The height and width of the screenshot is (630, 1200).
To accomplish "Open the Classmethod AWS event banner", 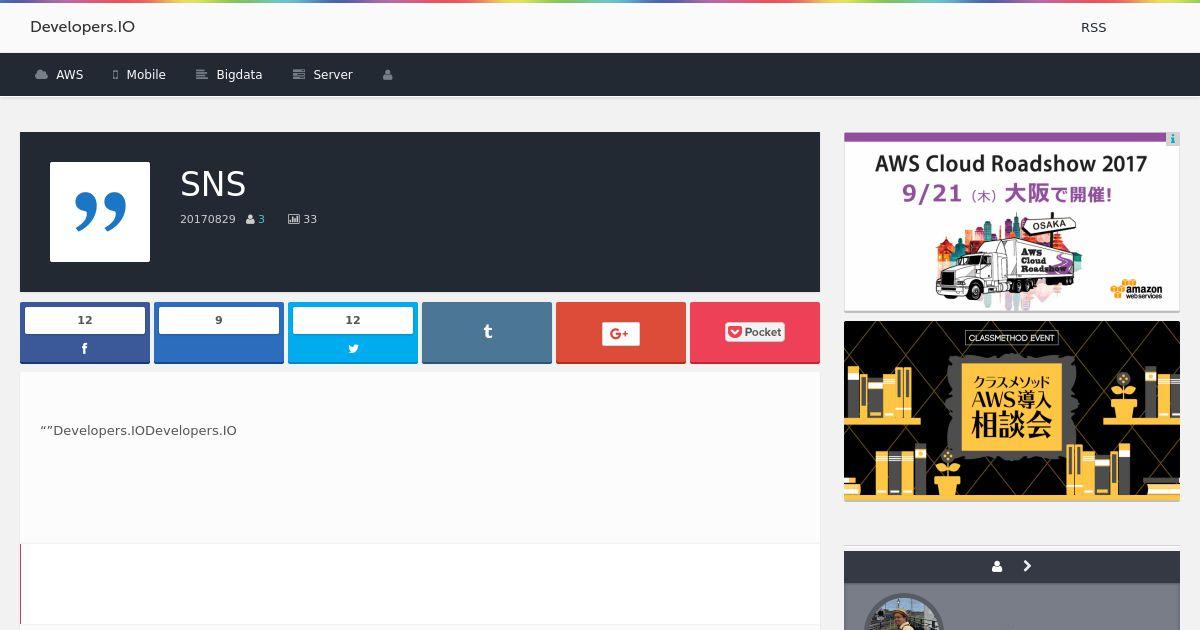I will [1012, 411].
